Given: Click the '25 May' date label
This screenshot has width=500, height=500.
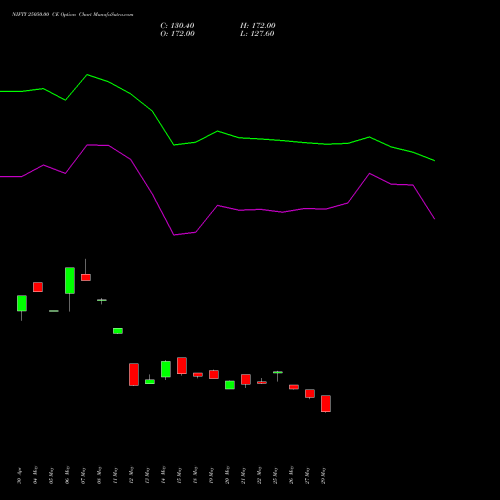Looking at the screenshot, I should coord(276,475).
